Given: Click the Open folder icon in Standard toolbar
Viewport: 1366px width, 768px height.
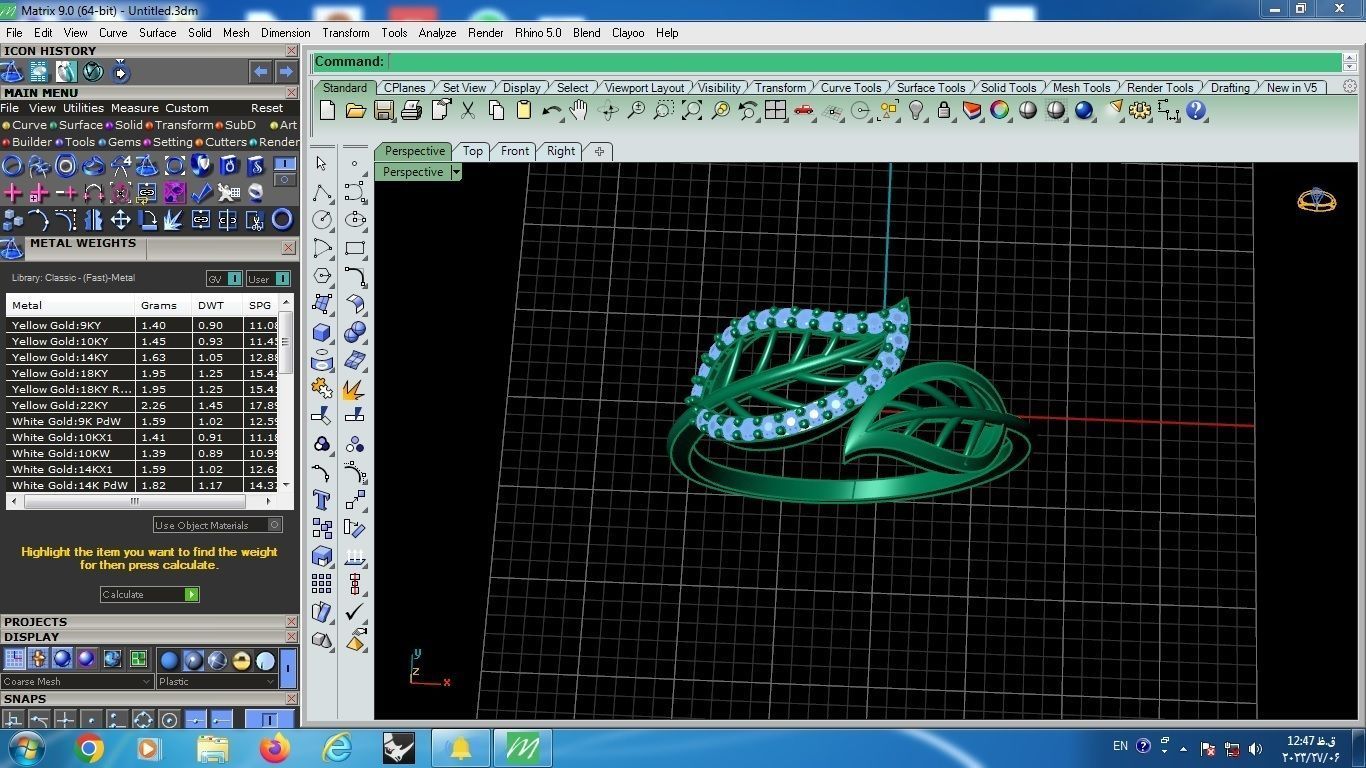Looking at the screenshot, I should tap(355, 111).
